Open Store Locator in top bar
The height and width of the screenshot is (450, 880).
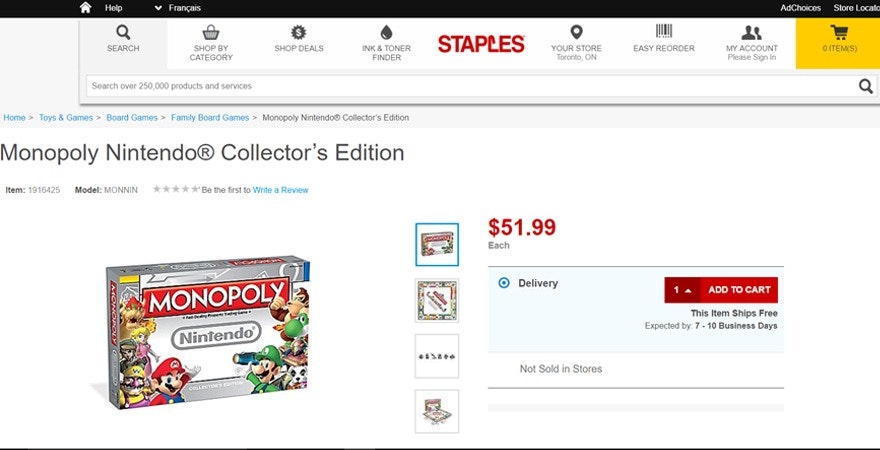pyautogui.click(x=856, y=8)
